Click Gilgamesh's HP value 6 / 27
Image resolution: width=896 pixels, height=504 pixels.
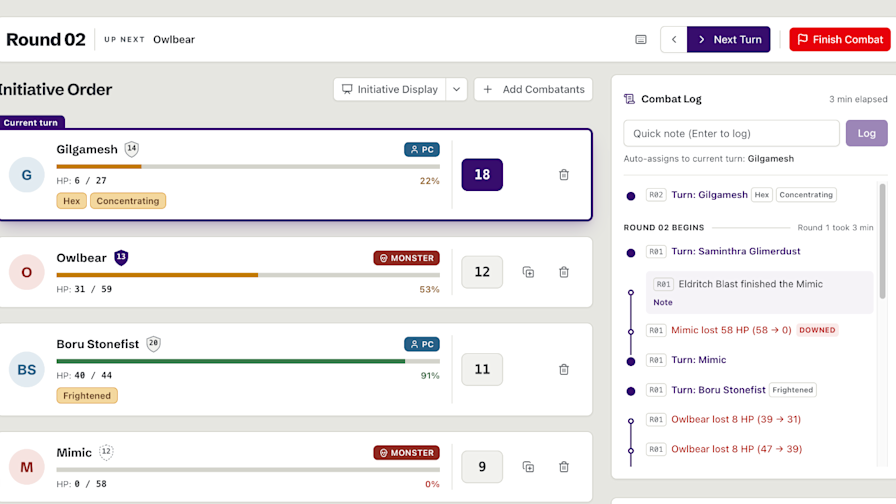(90, 181)
